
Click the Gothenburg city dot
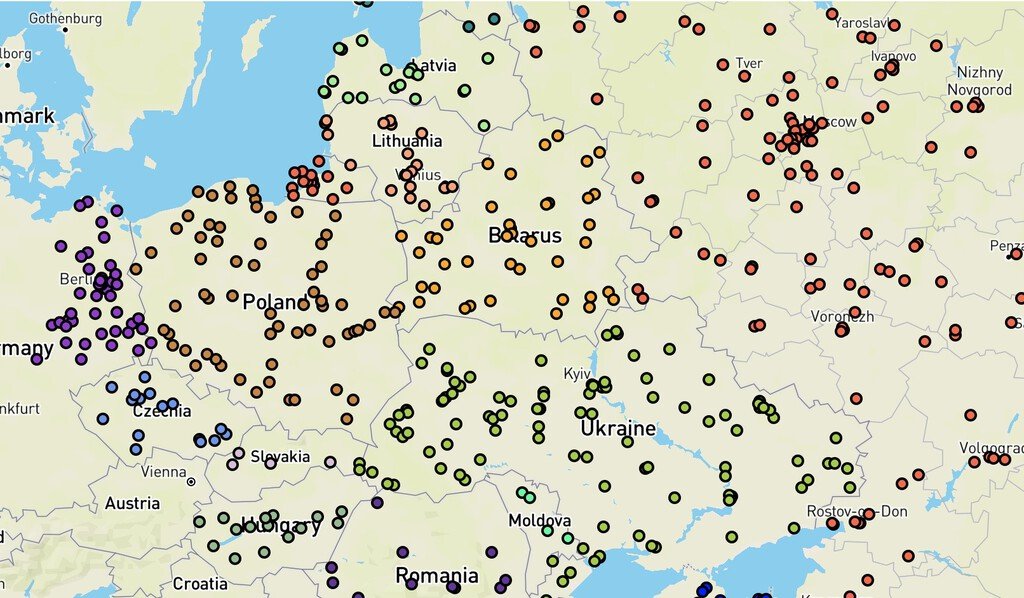click(65, 30)
